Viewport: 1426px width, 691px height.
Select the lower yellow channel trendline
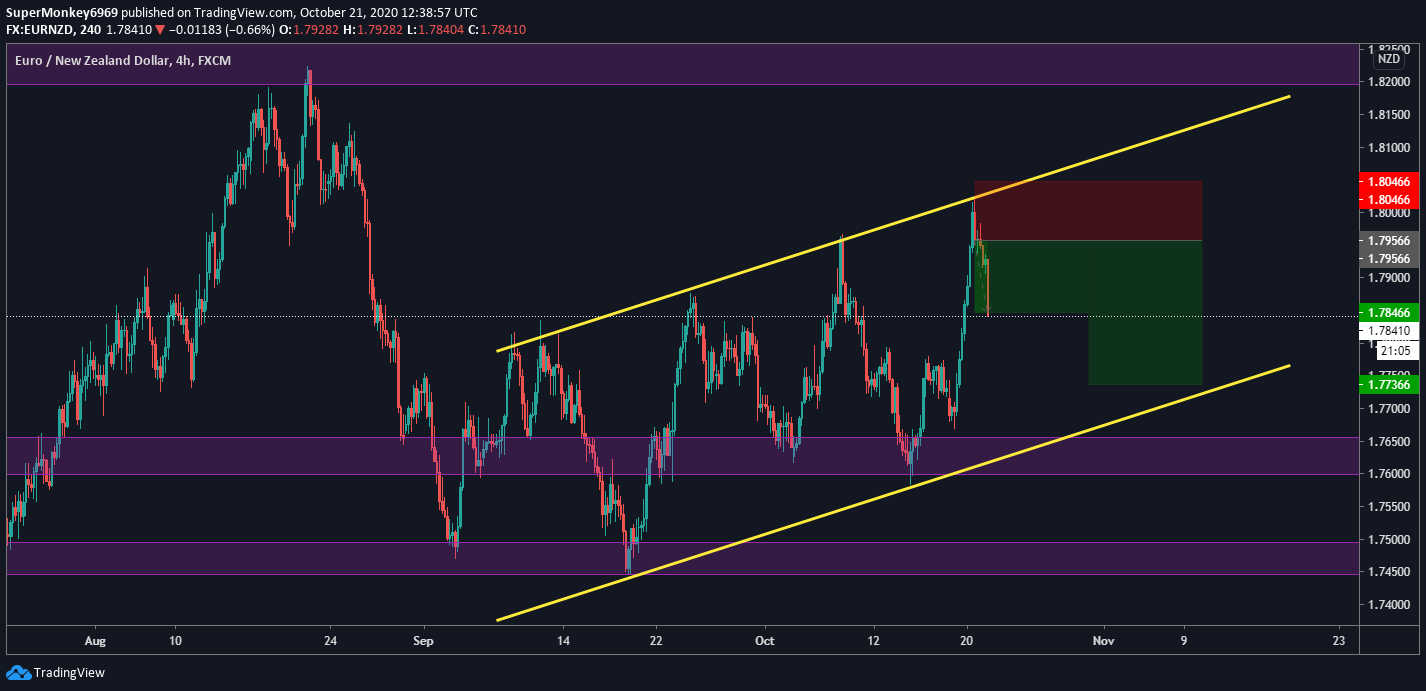point(893,493)
